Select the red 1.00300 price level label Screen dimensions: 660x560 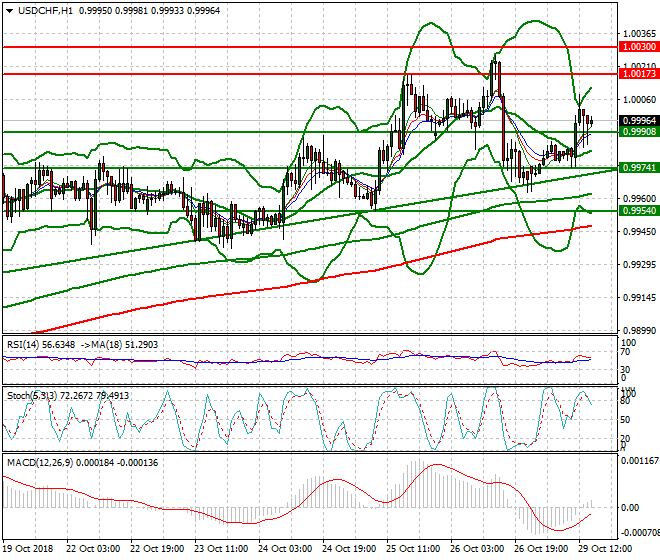coord(639,47)
